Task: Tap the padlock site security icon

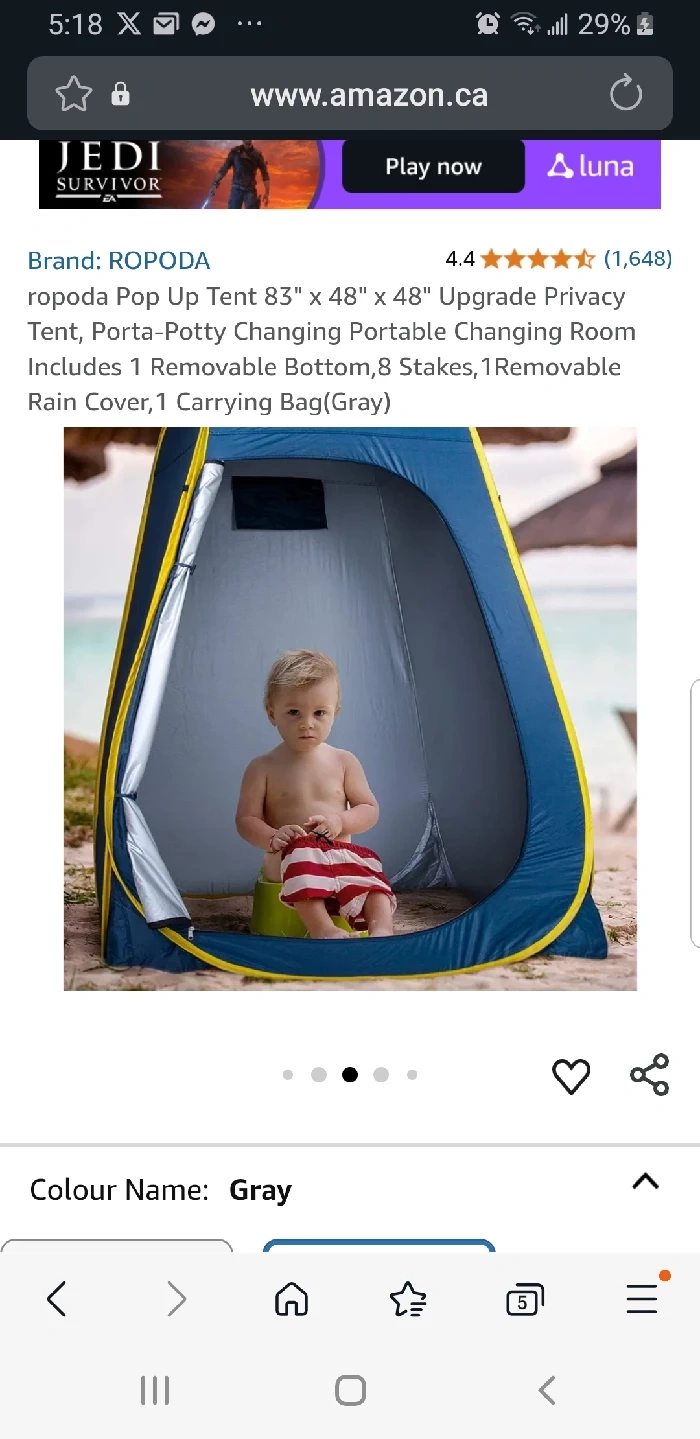Action: 120,95
